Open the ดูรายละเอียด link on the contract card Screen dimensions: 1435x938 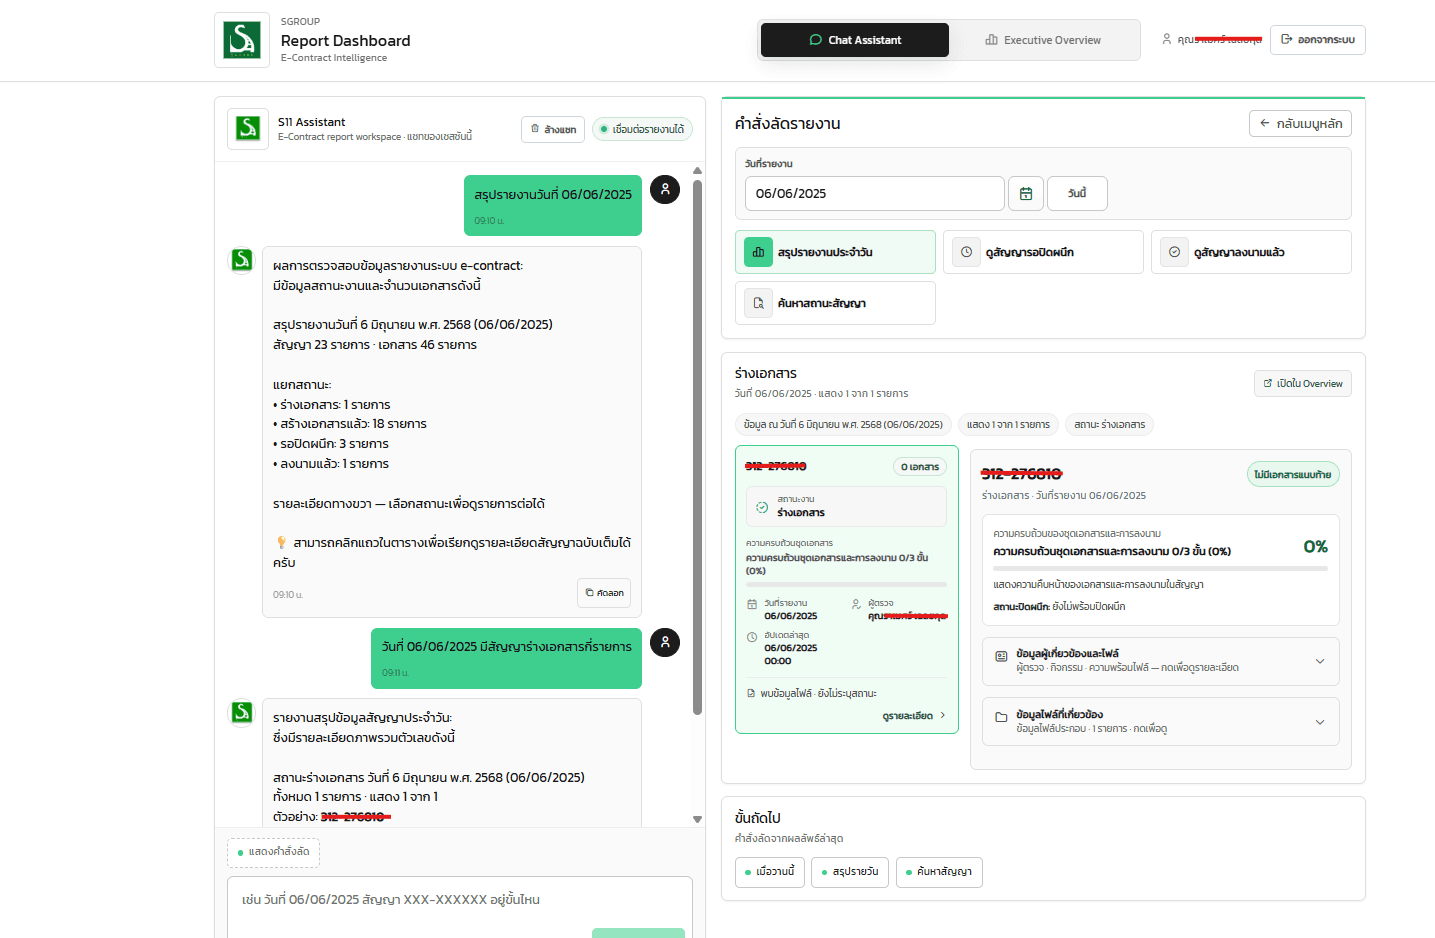[x=913, y=716]
